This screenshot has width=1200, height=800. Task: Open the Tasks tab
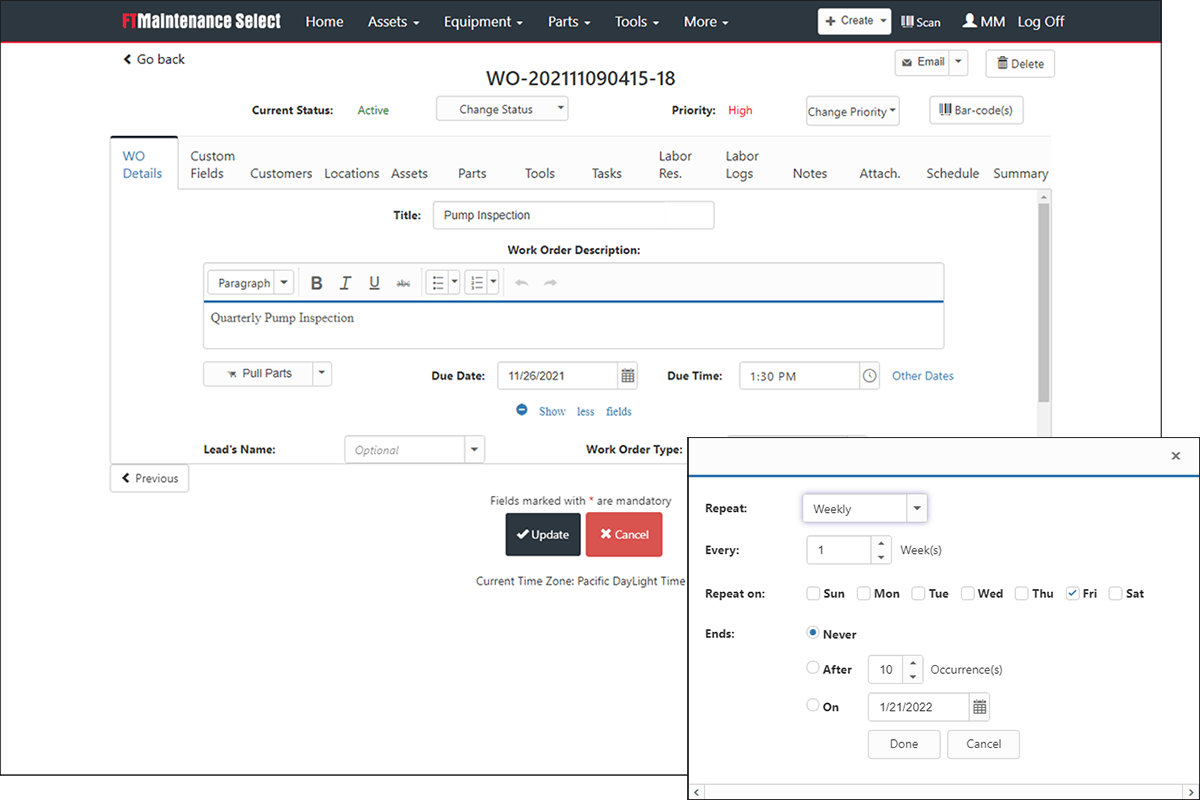tap(607, 173)
